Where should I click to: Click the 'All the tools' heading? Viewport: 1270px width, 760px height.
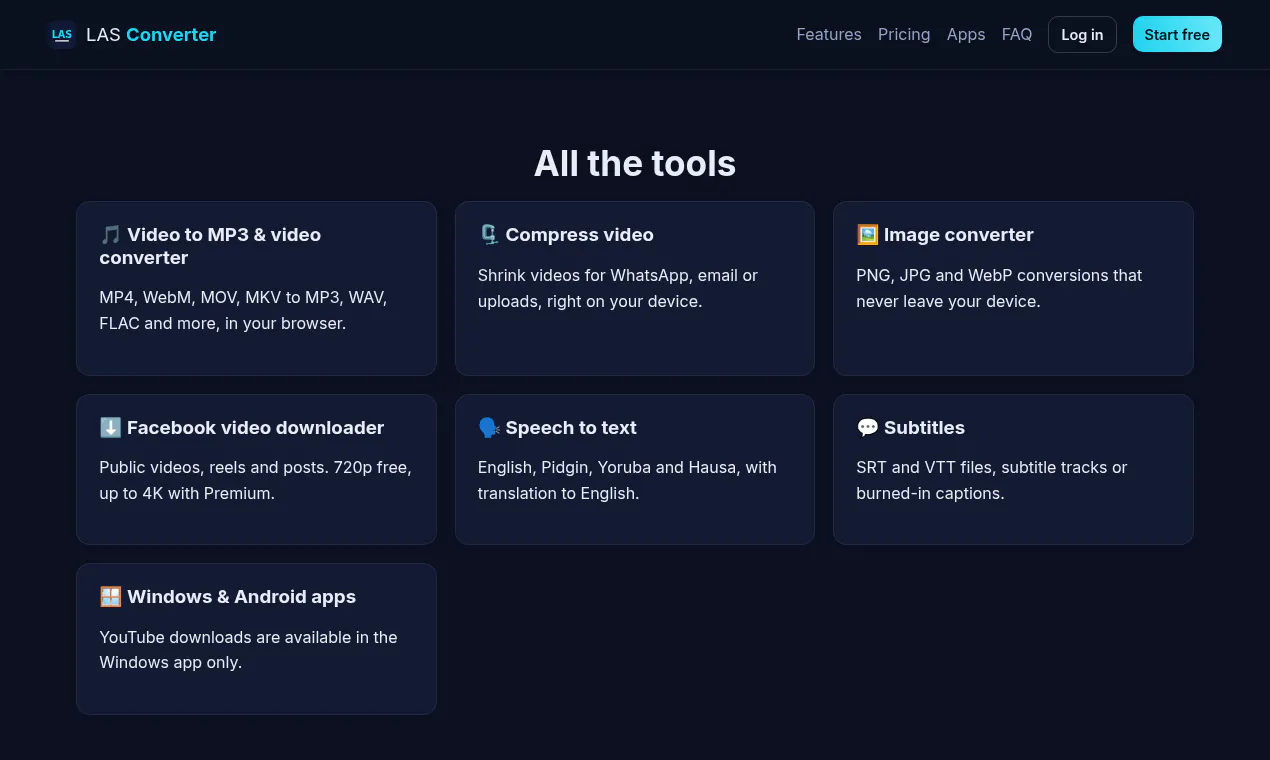click(x=635, y=163)
